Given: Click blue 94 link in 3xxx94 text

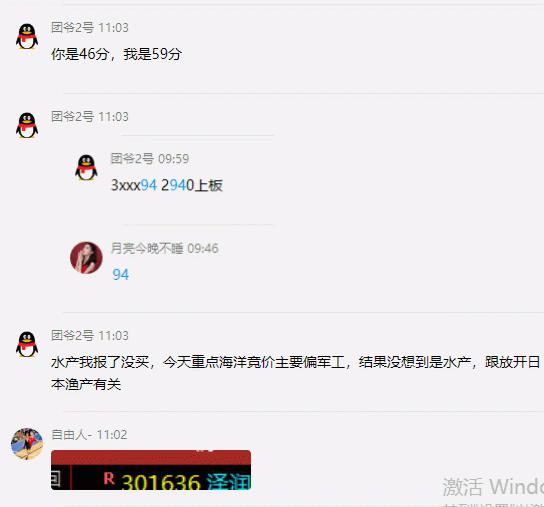Looking at the screenshot, I should click(149, 185).
